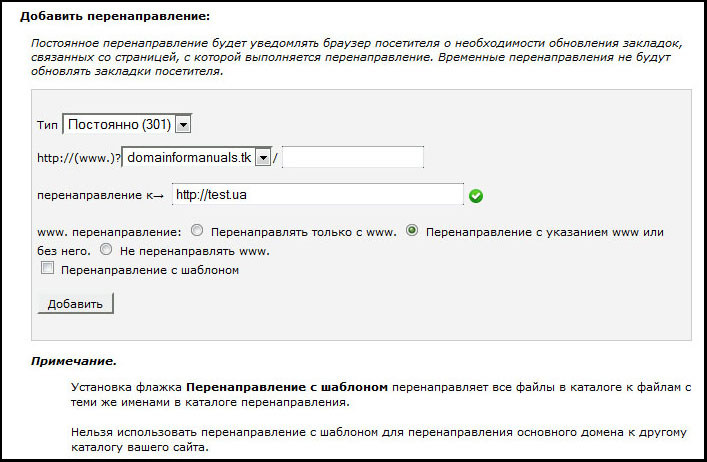Choose the redirect with or without www radio
Image resolution: width=707 pixels, height=462 pixels.
pos(411,230)
